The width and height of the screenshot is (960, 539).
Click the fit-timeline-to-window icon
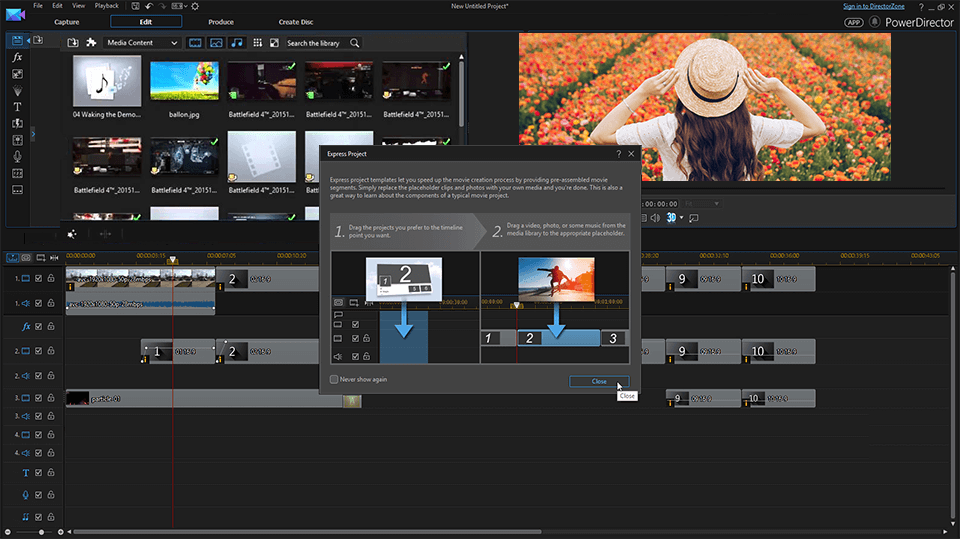click(x=54, y=258)
